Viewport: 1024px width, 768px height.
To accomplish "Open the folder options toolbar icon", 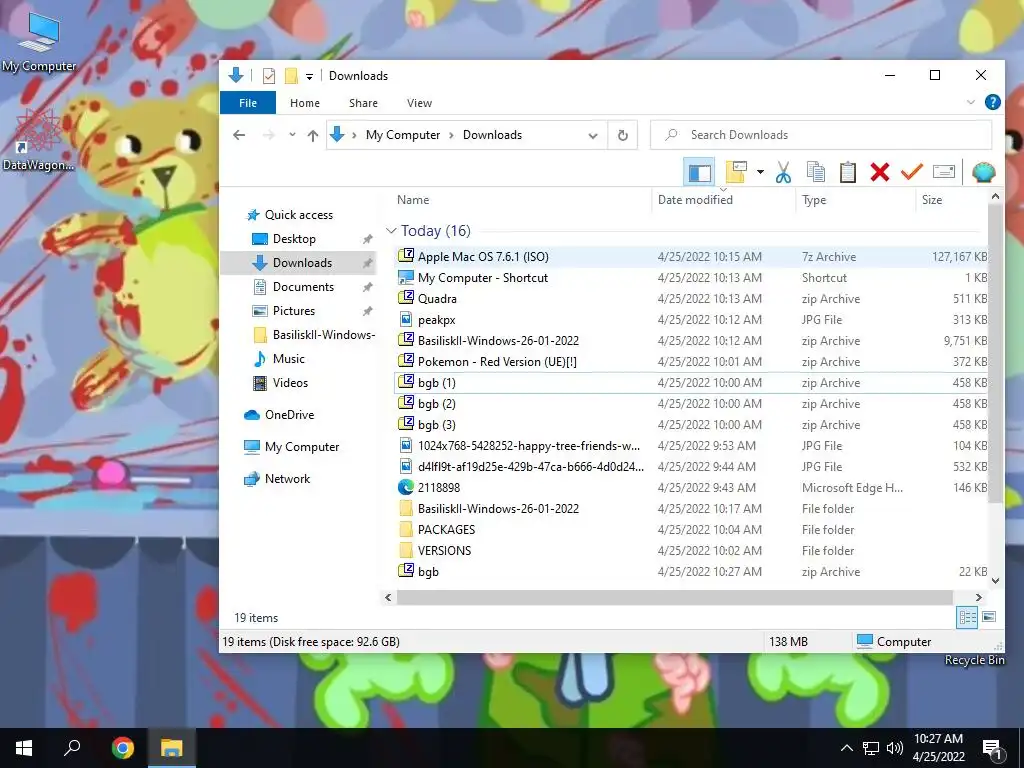I will point(736,172).
